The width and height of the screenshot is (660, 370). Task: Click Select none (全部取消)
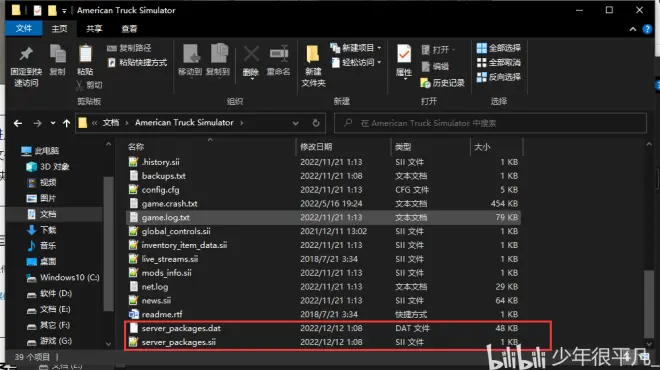tap(499, 63)
